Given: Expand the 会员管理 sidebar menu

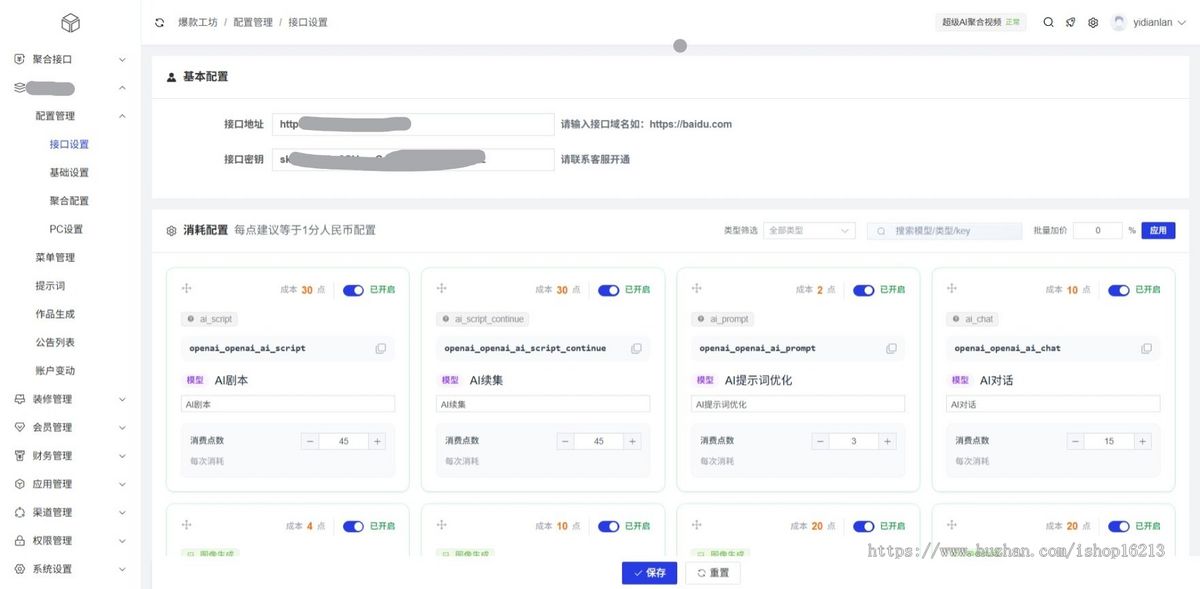Looking at the screenshot, I should point(122,427).
